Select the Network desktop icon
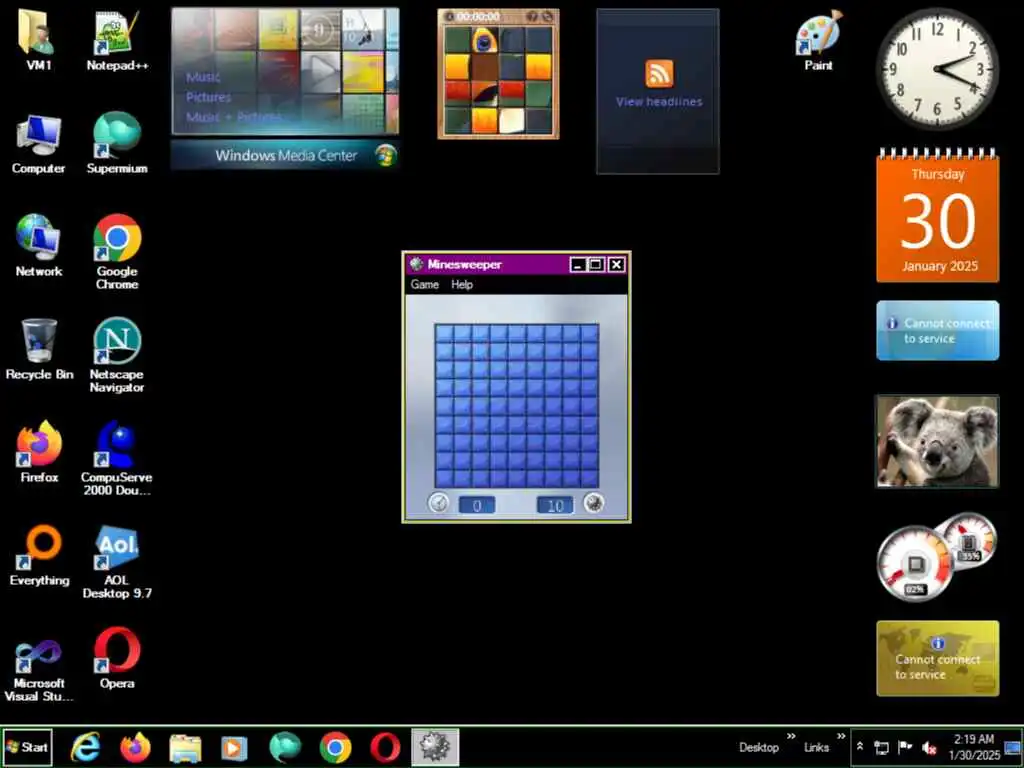This screenshot has width=1024, height=768. pos(39,246)
